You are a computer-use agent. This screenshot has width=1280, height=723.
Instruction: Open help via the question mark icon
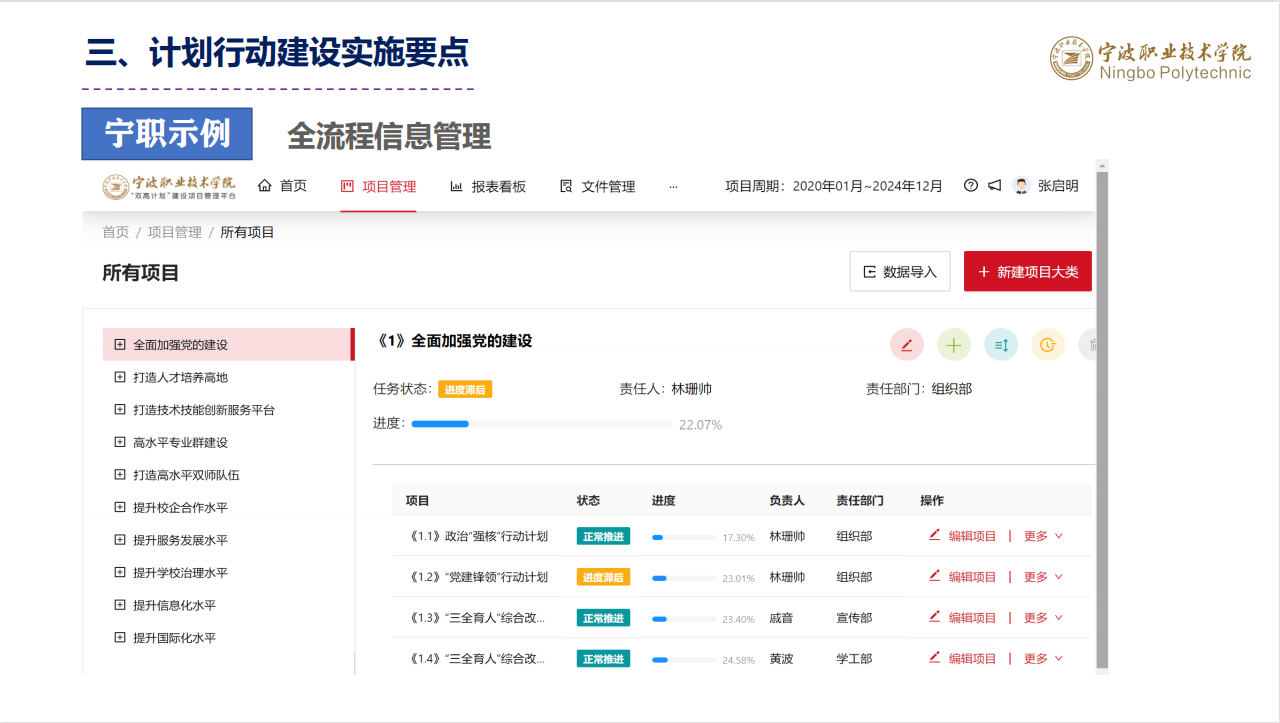(970, 186)
